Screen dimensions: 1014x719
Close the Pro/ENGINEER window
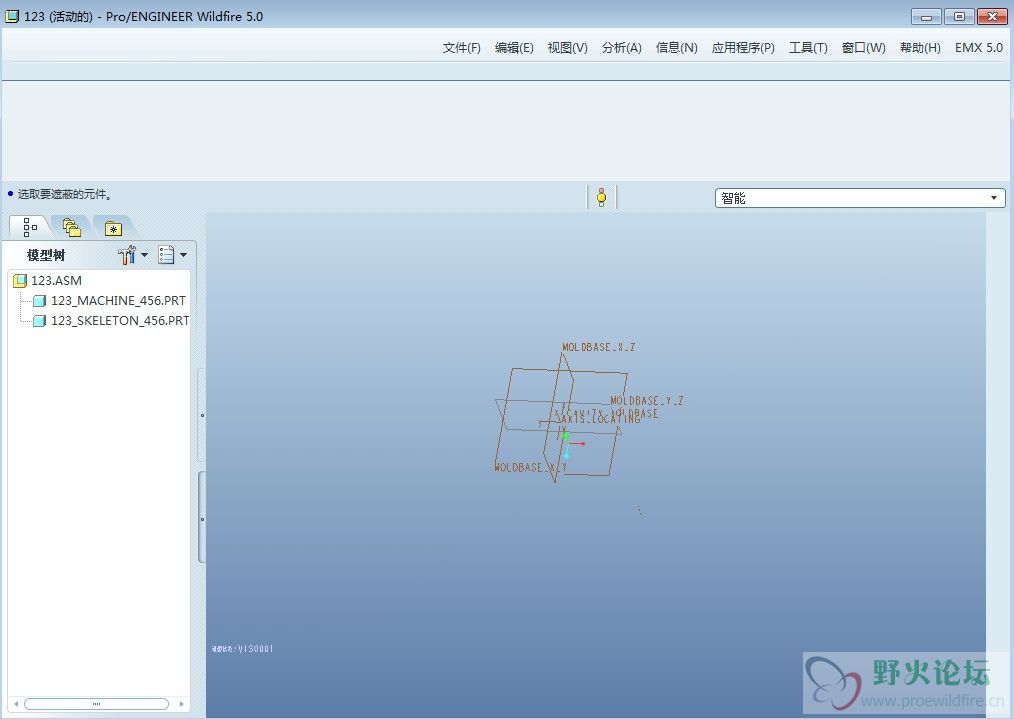[x=992, y=17]
